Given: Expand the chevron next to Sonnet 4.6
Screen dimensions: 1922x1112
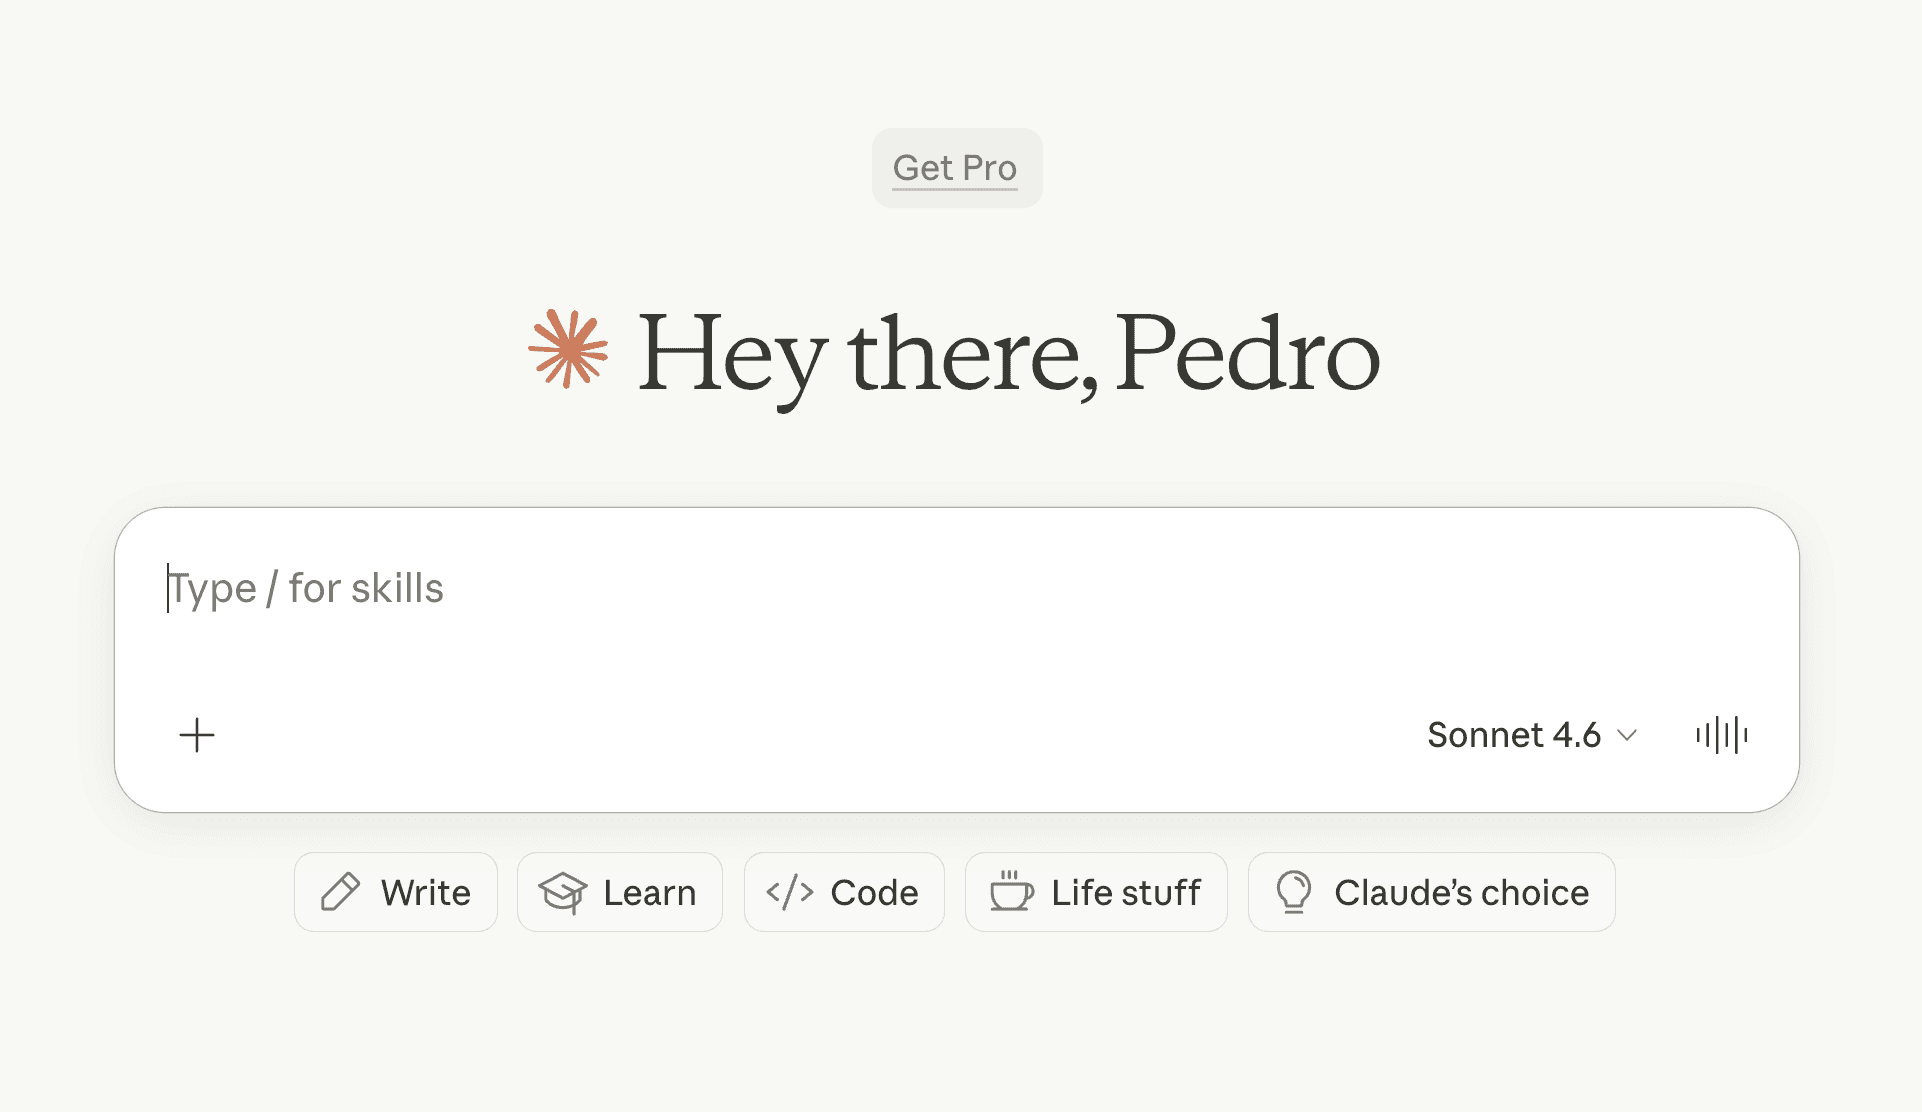Looking at the screenshot, I should [x=1628, y=735].
